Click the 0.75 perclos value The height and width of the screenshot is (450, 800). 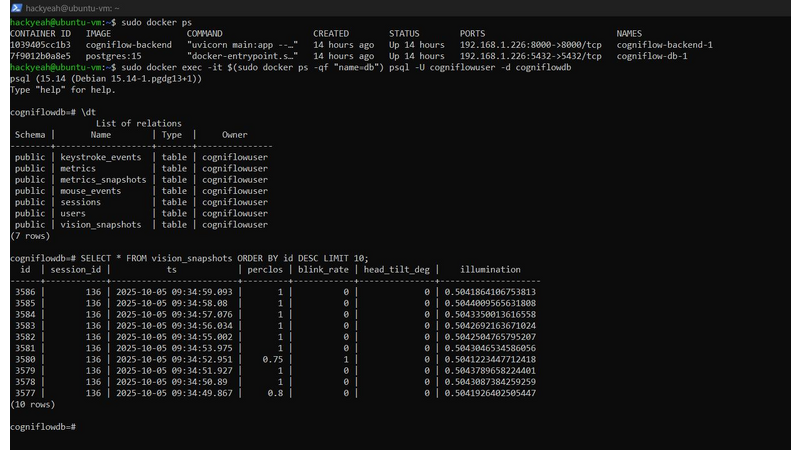(x=270, y=359)
